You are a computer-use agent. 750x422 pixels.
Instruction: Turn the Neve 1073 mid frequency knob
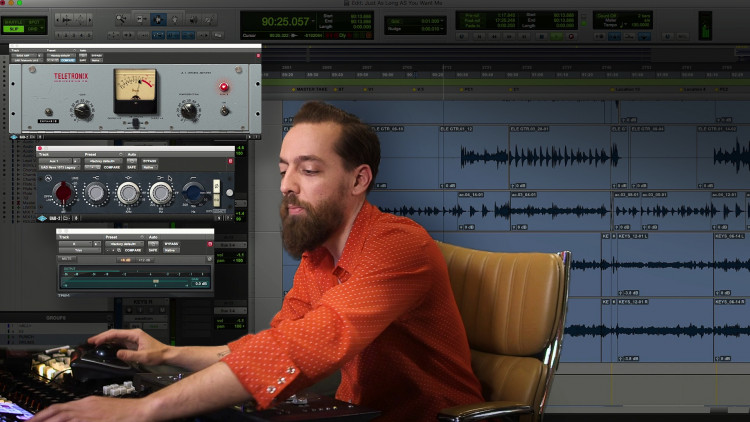129,193
